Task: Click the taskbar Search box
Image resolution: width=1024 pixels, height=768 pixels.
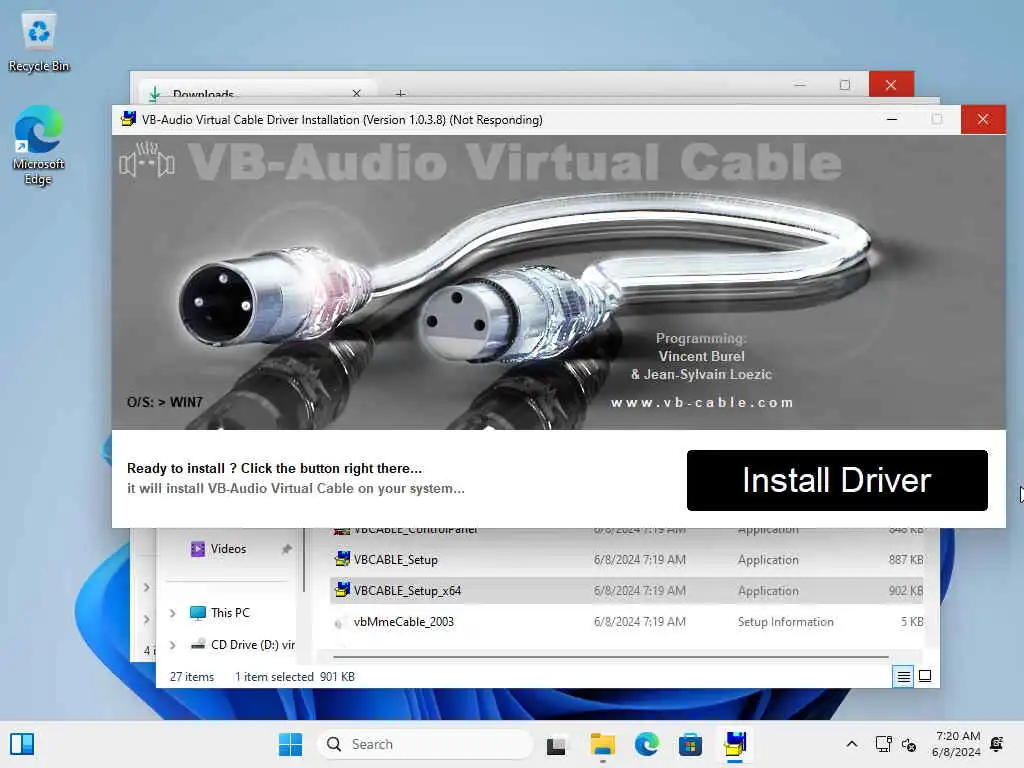Action: click(424, 744)
